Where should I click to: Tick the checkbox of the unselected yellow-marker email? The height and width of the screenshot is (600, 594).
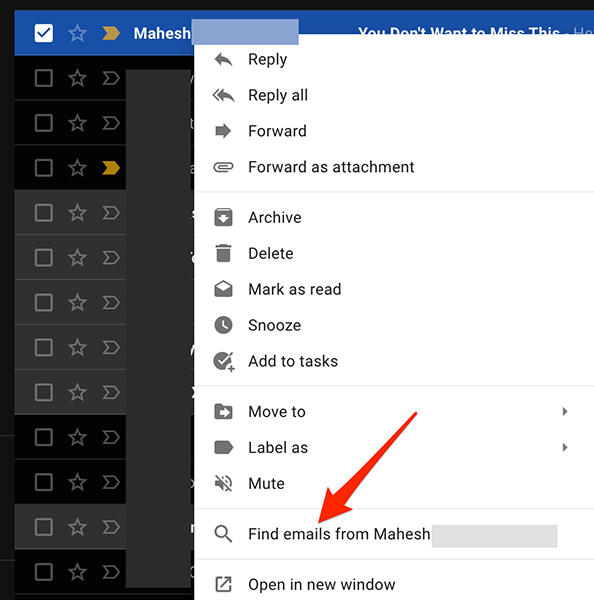coord(44,168)
